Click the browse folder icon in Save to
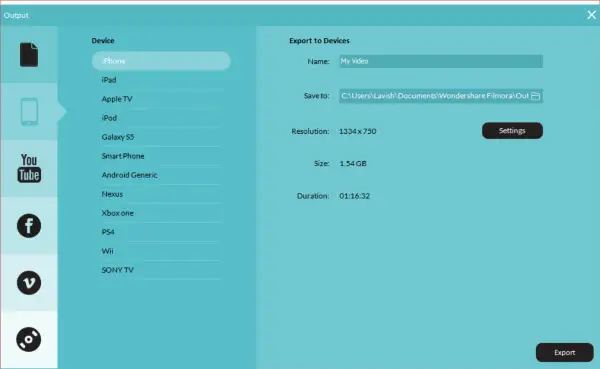600x369 pixels. click(x=536, y=96)
